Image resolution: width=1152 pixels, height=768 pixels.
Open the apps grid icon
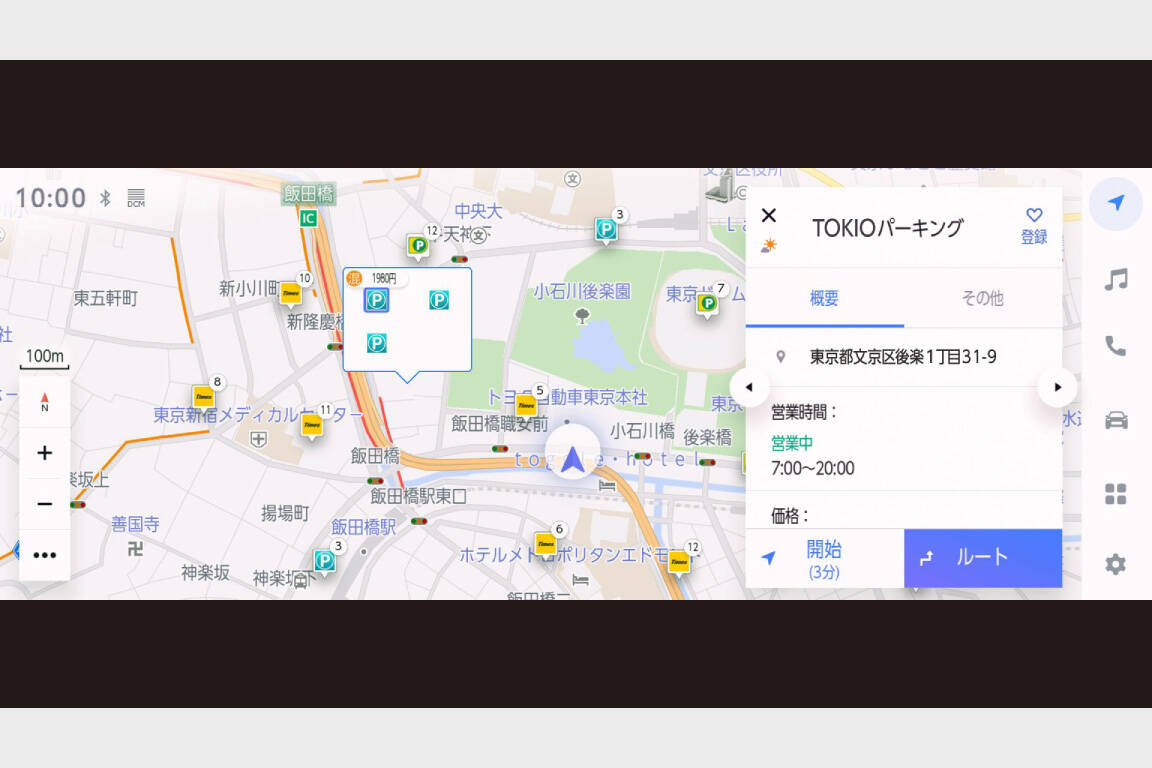[x=1116, y=493]
